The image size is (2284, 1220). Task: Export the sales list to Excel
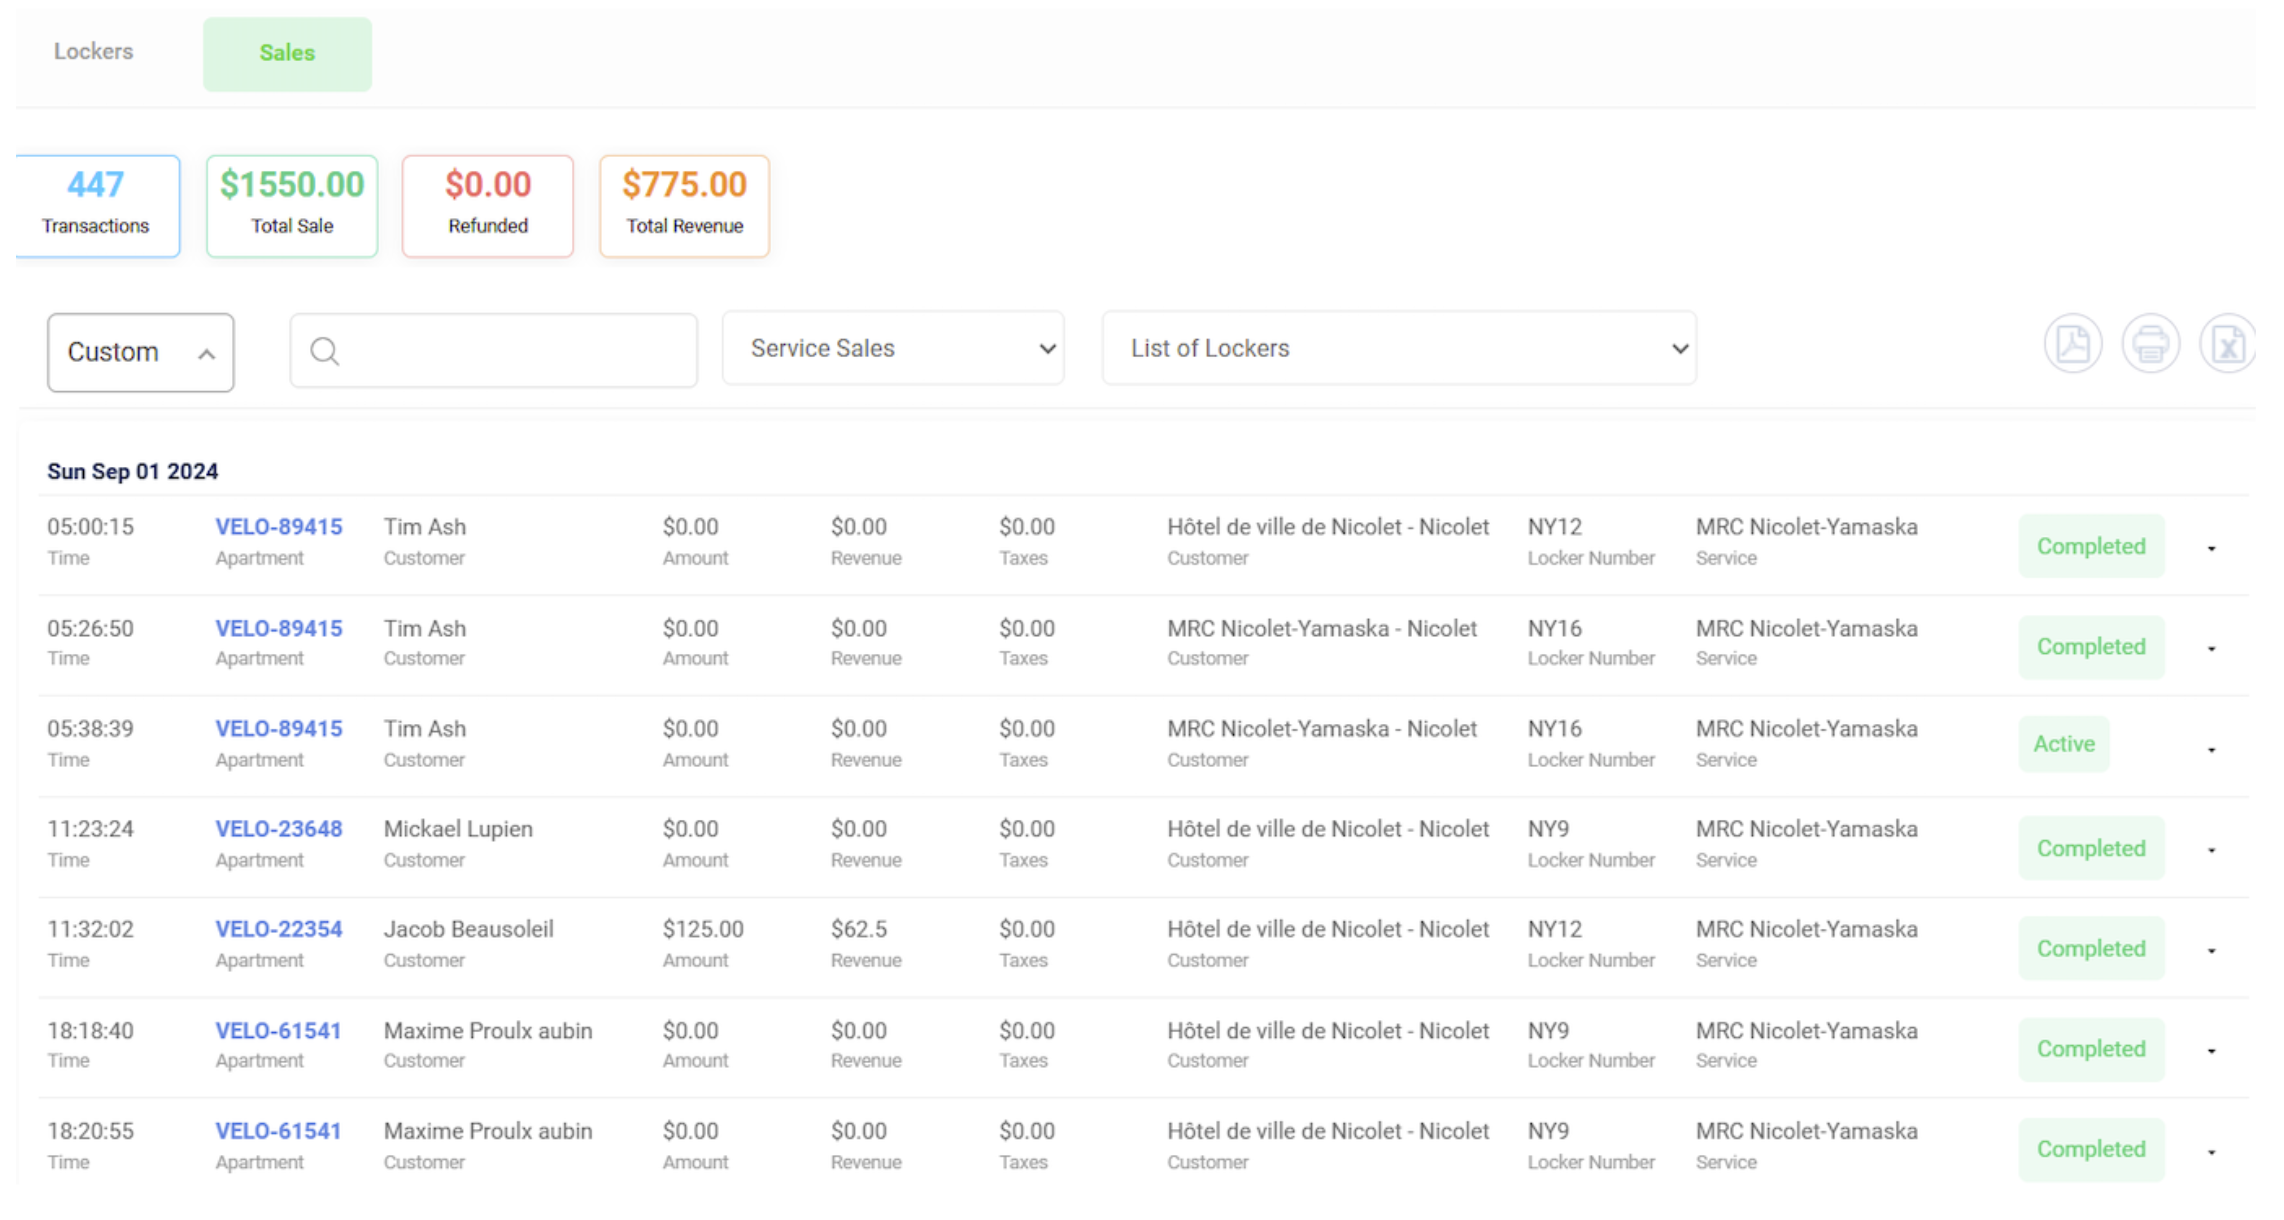click(x=2227, y=345)
